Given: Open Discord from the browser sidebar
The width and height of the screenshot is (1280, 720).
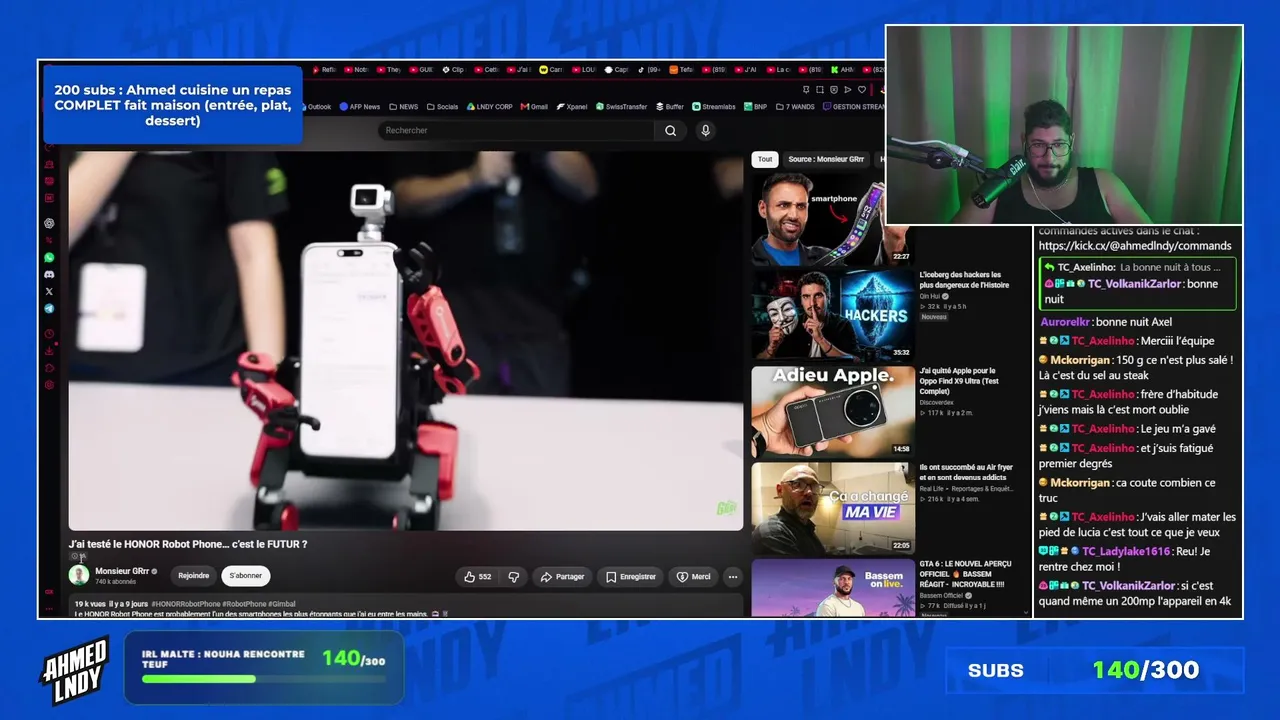Looking at the screenshot, I should 49,274.
